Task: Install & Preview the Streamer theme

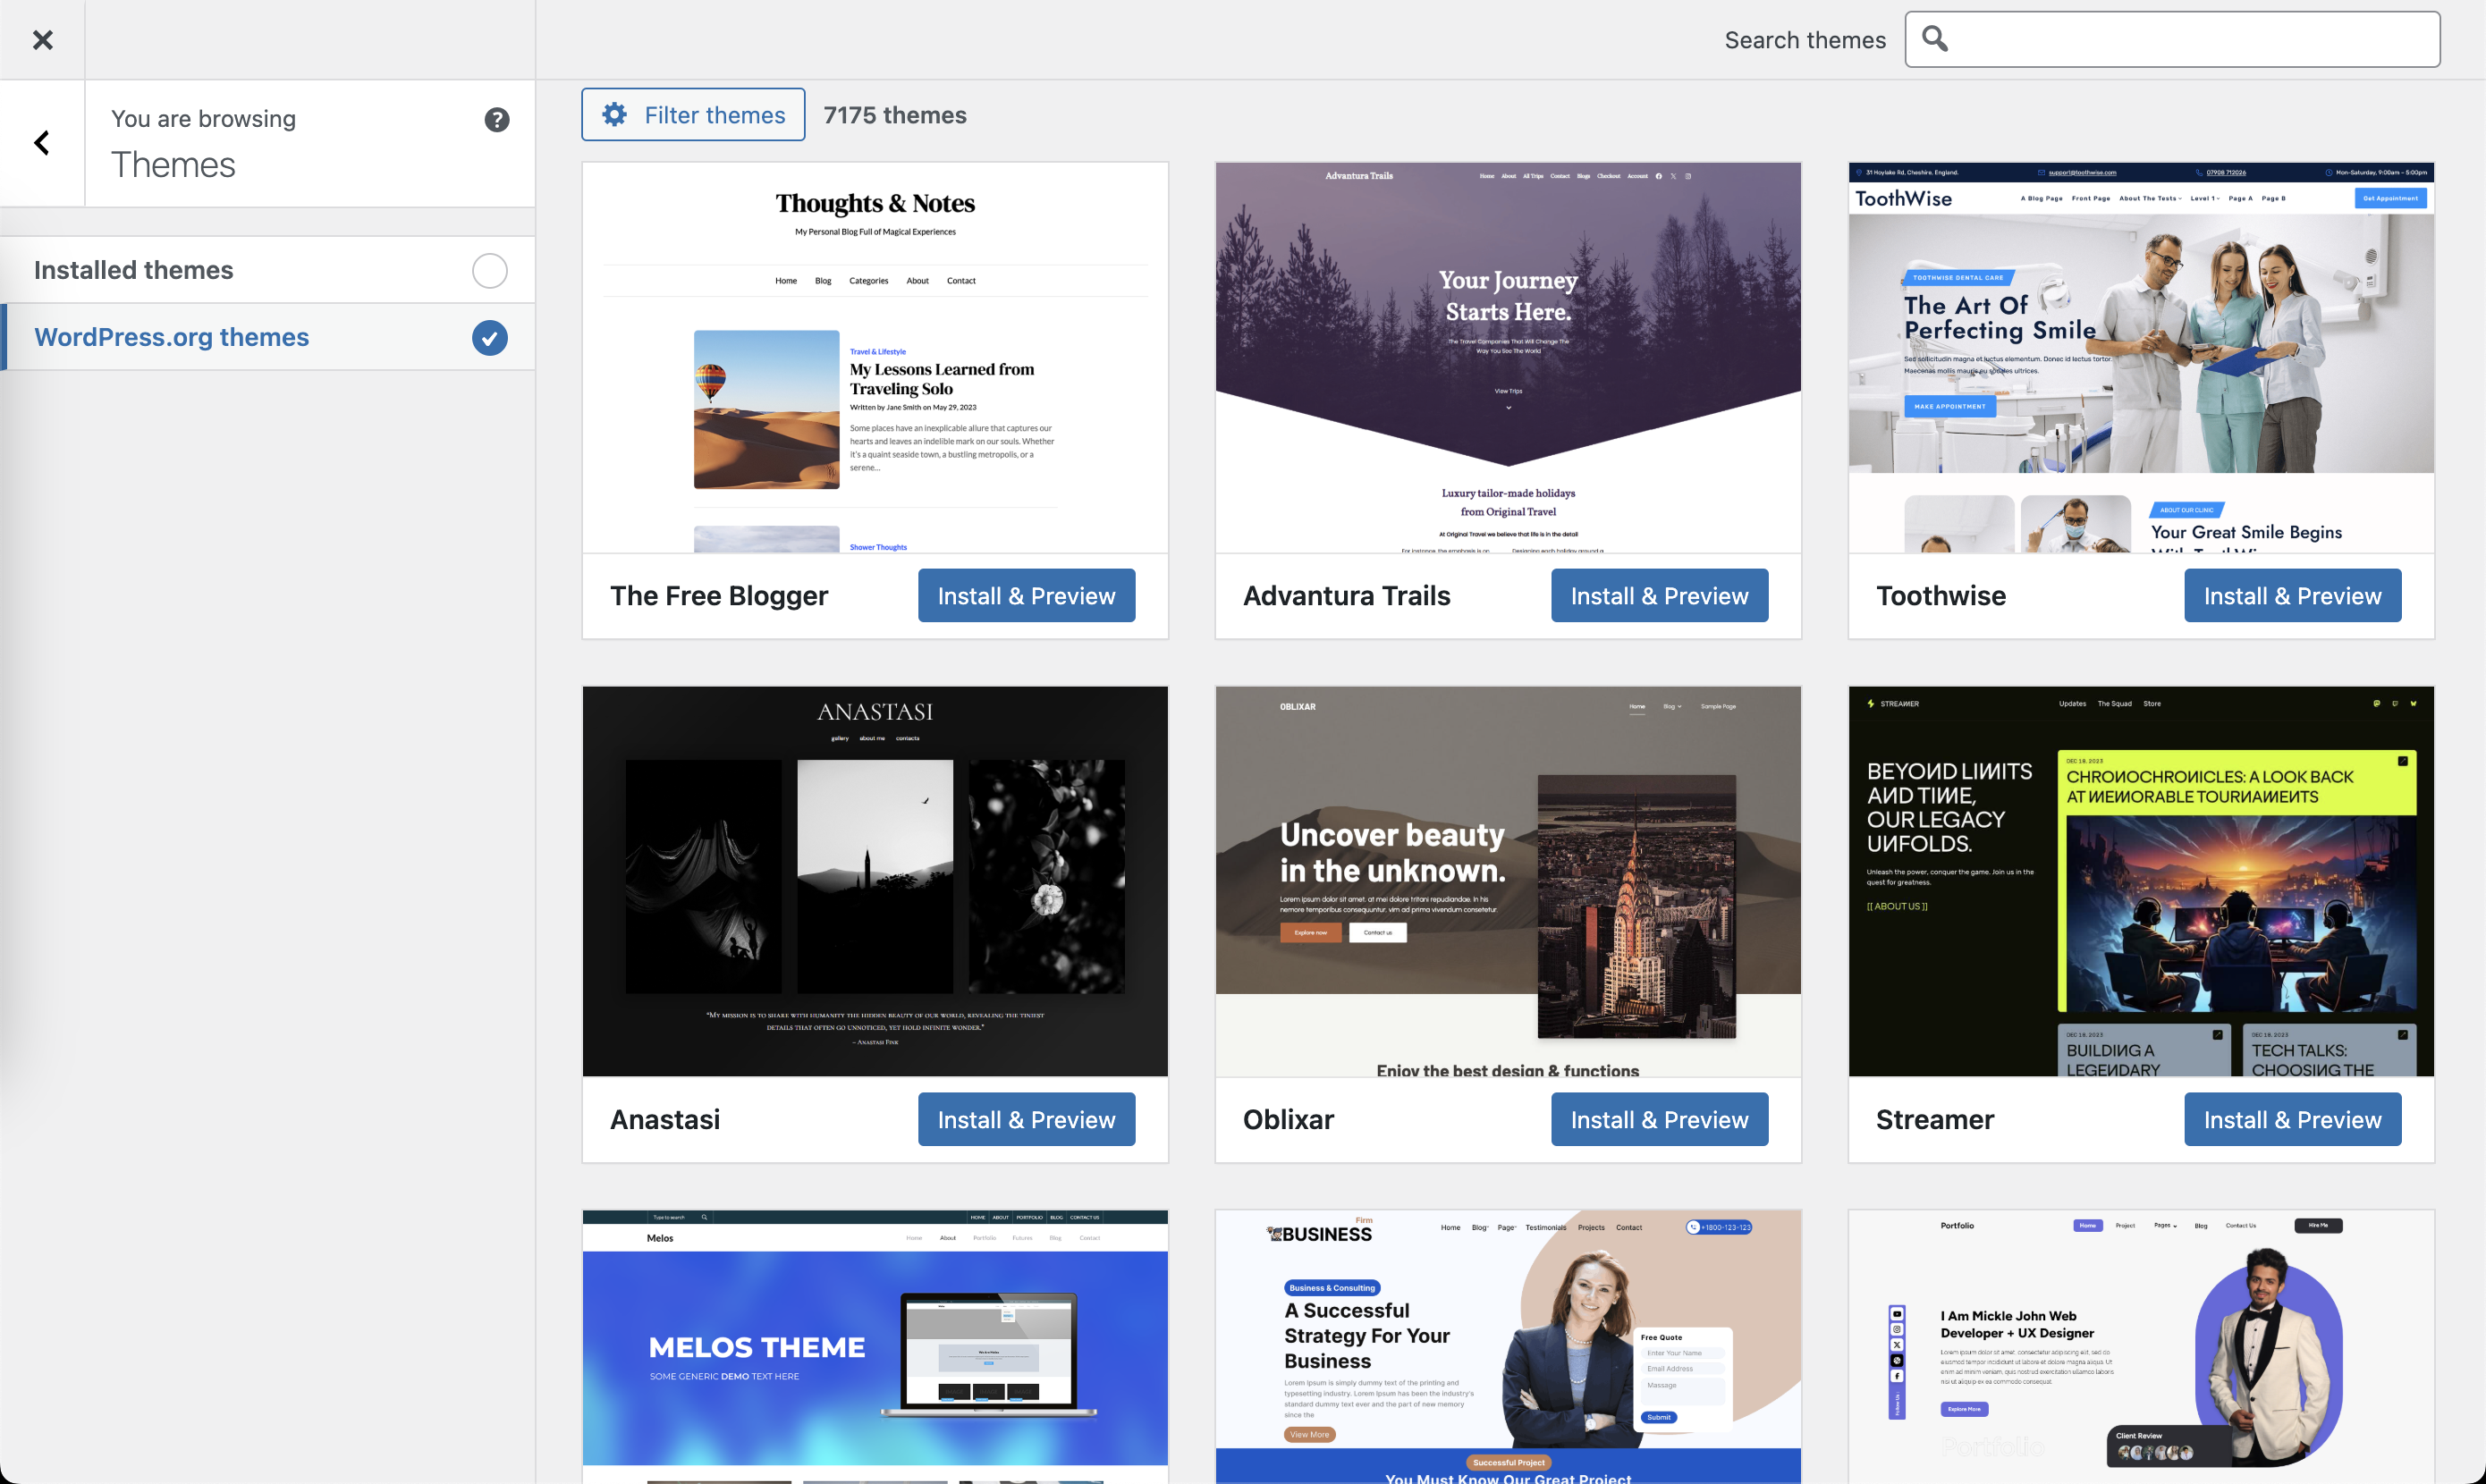Action: (x=2292, y=1120)
